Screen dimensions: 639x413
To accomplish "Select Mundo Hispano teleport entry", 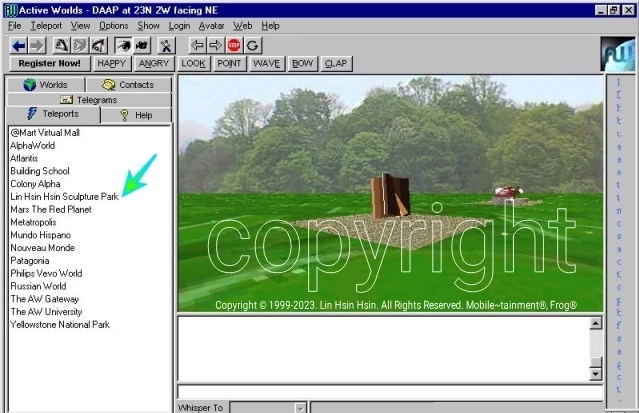I will (40, 235).
